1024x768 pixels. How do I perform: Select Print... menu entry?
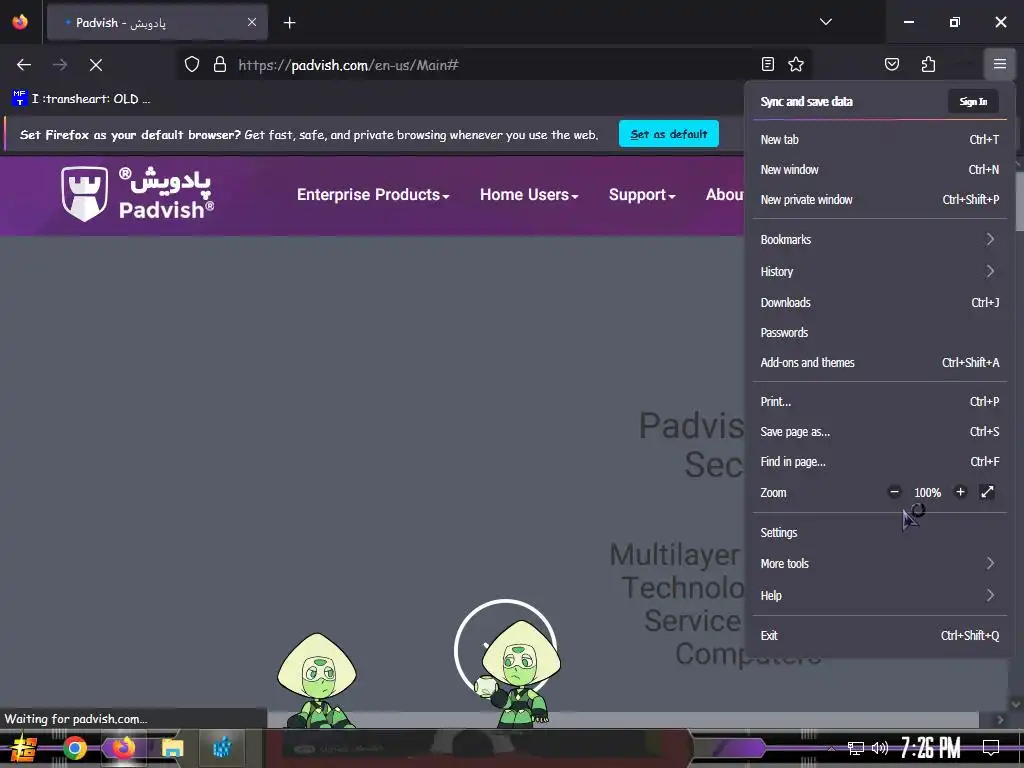click(x=879, y=402)
